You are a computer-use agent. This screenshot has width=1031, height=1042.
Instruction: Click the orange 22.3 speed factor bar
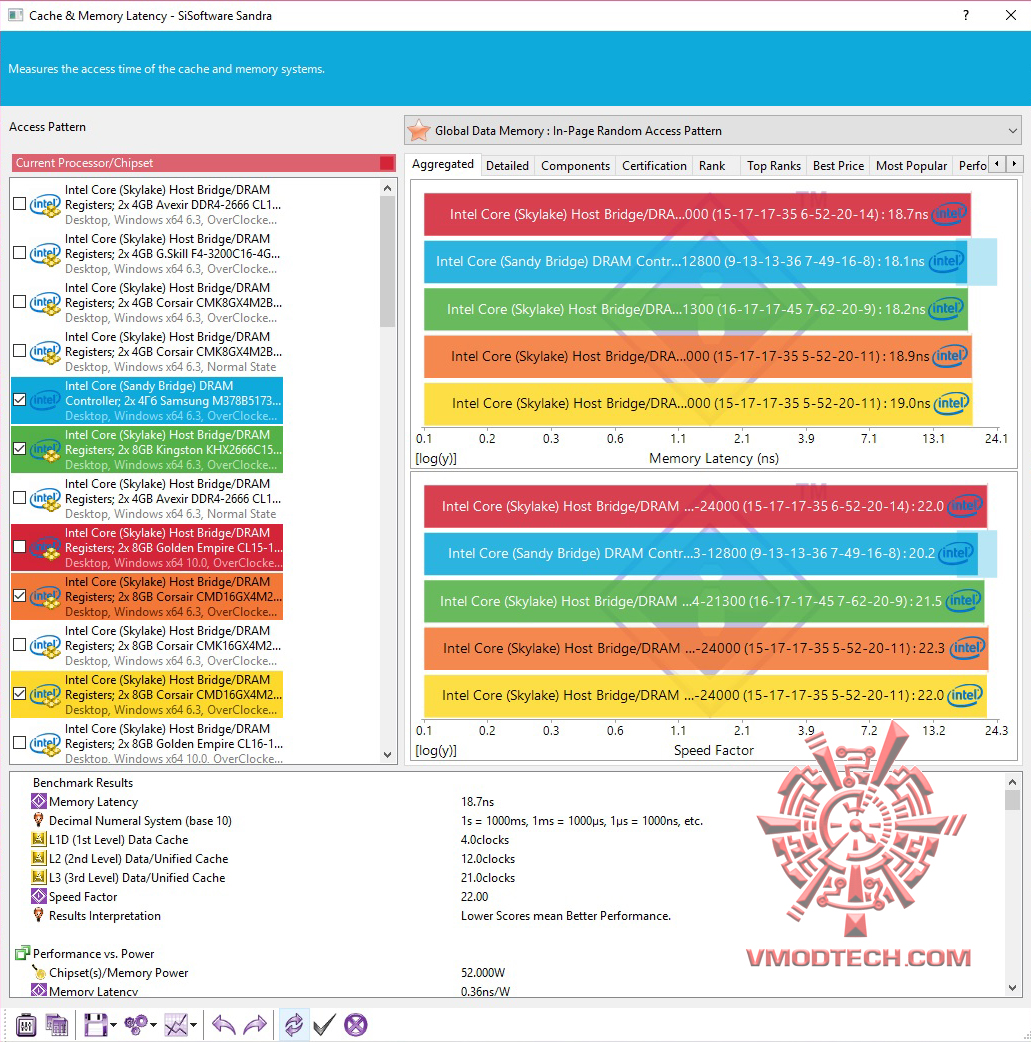(706, 648)
